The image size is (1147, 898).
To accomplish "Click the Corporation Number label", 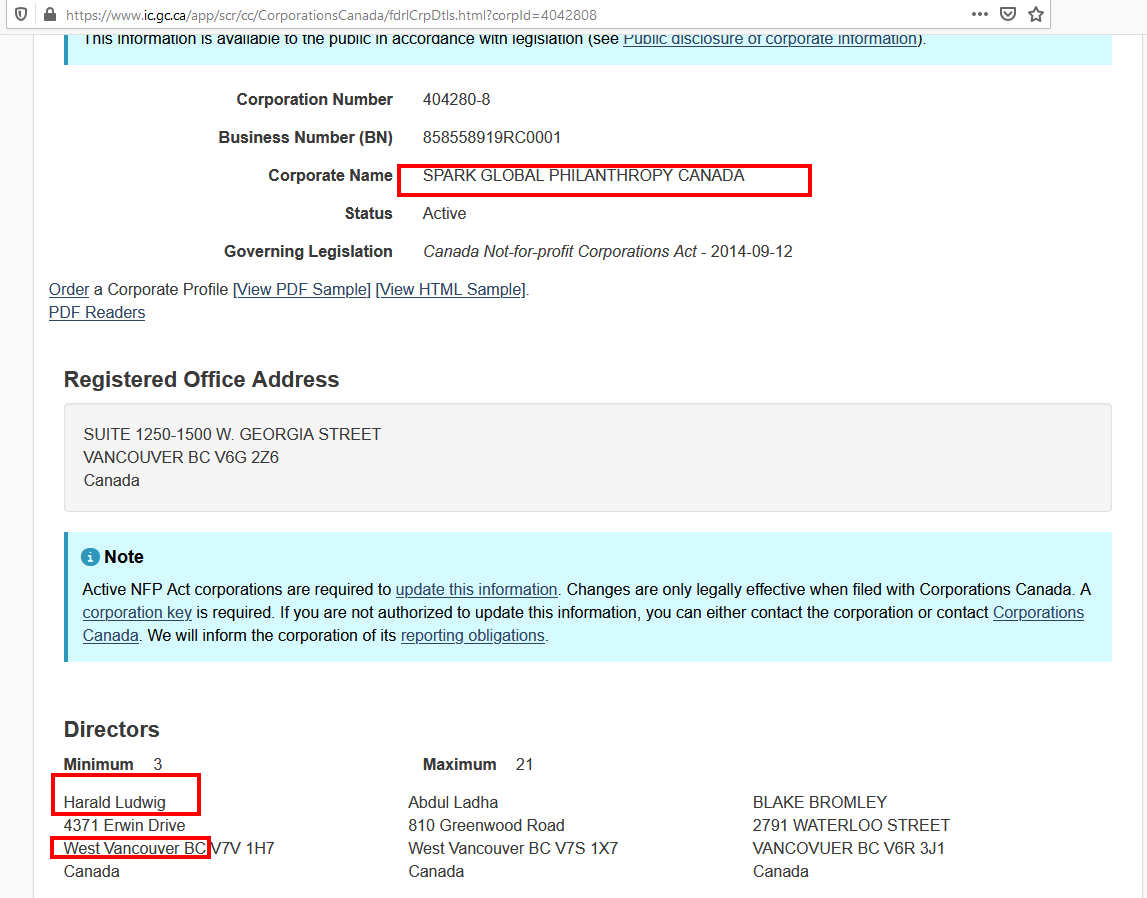I will pos(315,99).
